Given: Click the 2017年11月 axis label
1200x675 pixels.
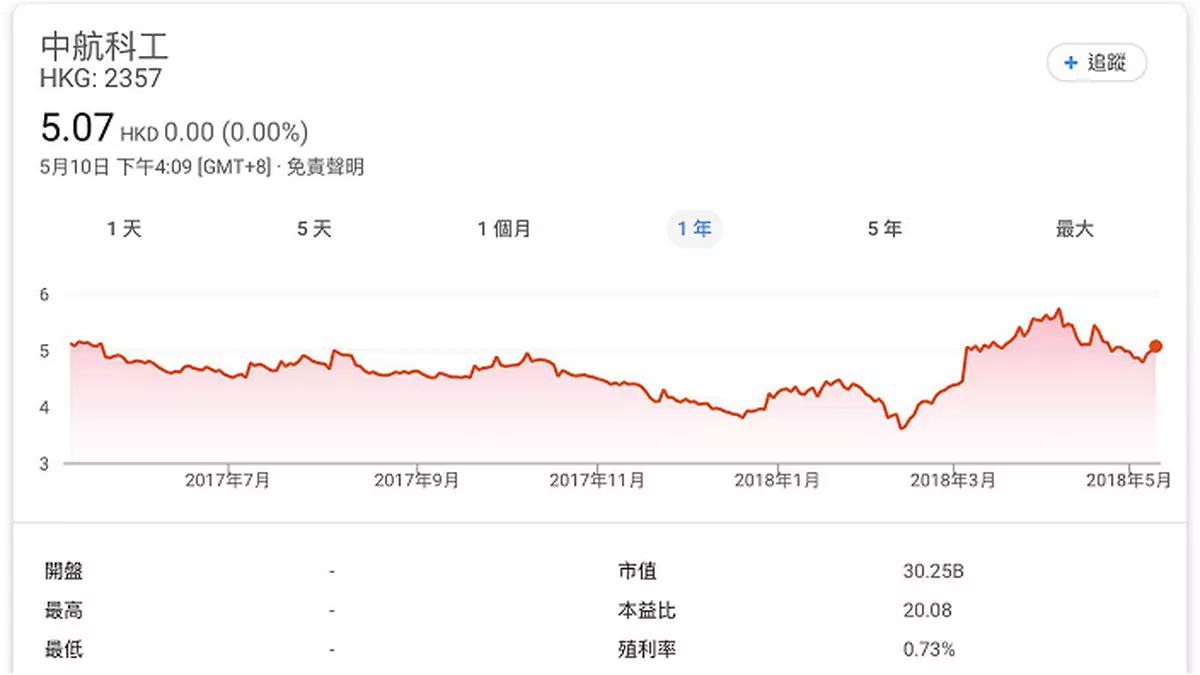Looking at the screenshot, I should [597, 481].
